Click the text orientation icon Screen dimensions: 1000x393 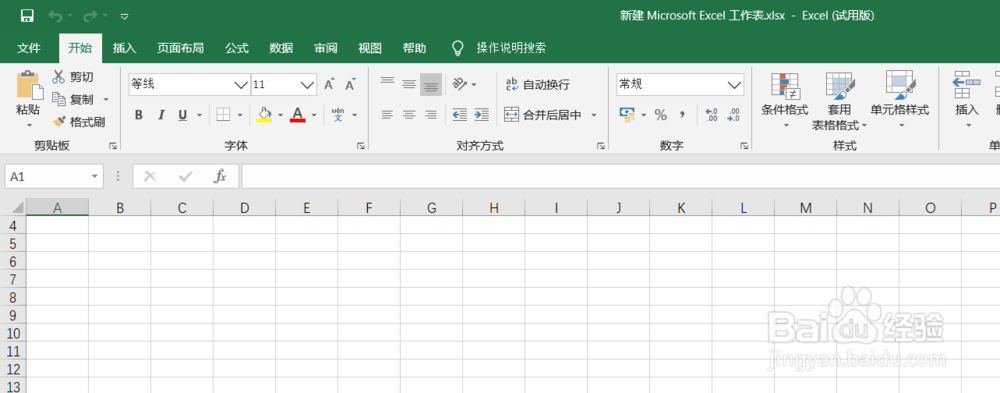(460, 84)
